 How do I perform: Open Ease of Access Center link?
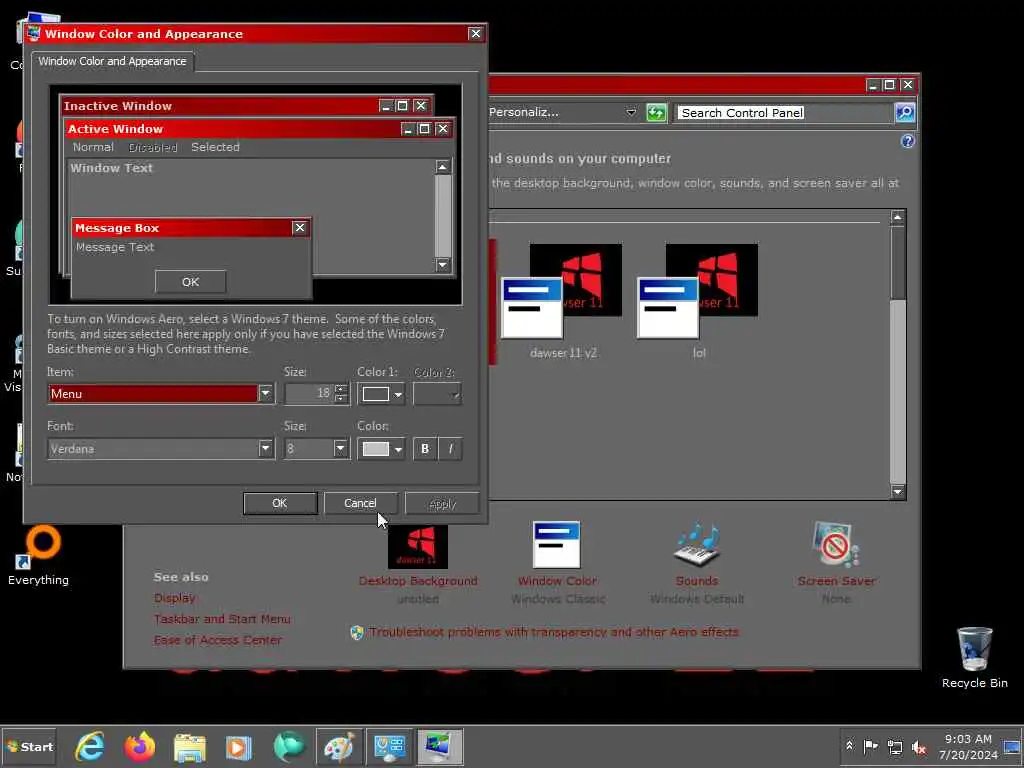click(217, 640)
